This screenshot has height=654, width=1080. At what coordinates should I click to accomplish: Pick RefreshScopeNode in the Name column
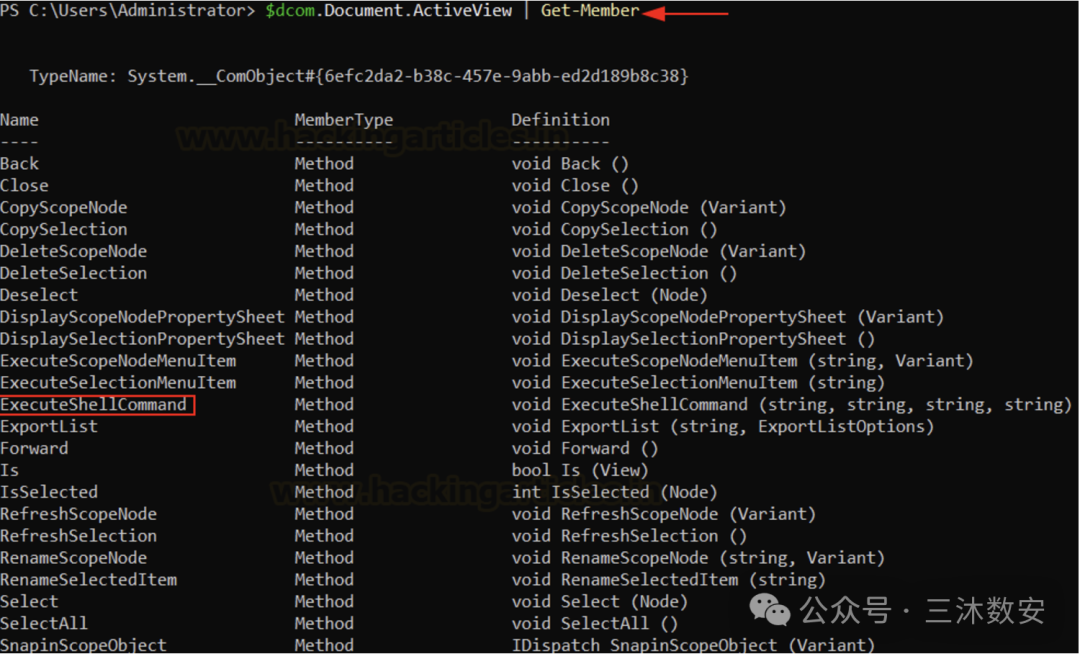[79, 514]
